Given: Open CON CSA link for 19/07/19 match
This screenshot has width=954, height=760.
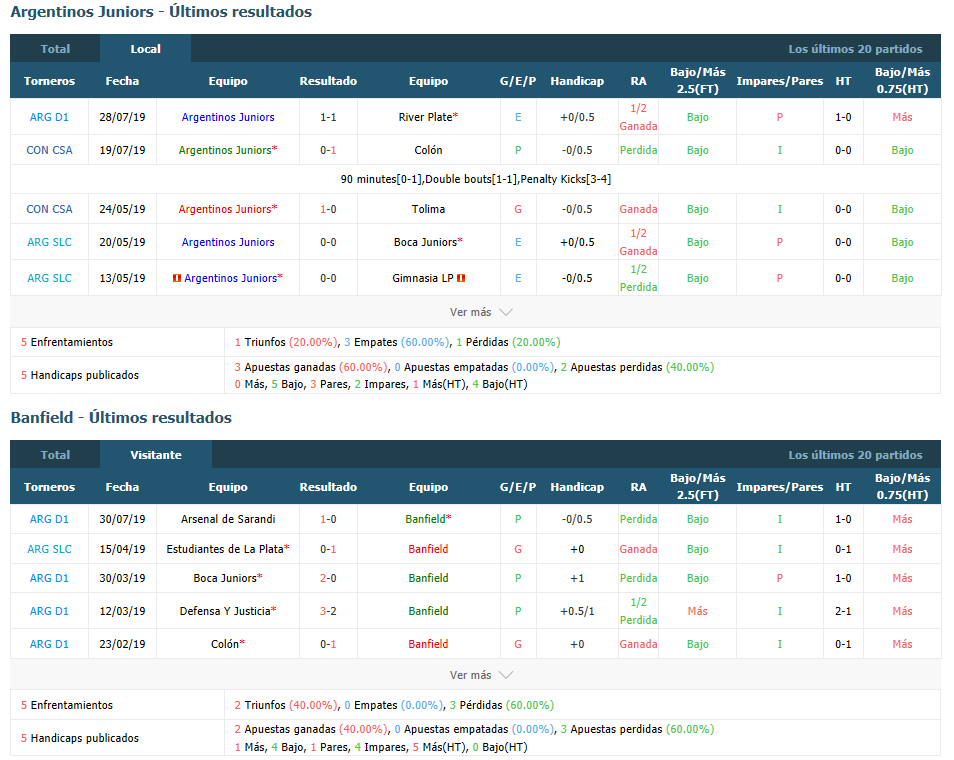Looking at the screenshot, I should pyautogui.click(x=49, y=150).
